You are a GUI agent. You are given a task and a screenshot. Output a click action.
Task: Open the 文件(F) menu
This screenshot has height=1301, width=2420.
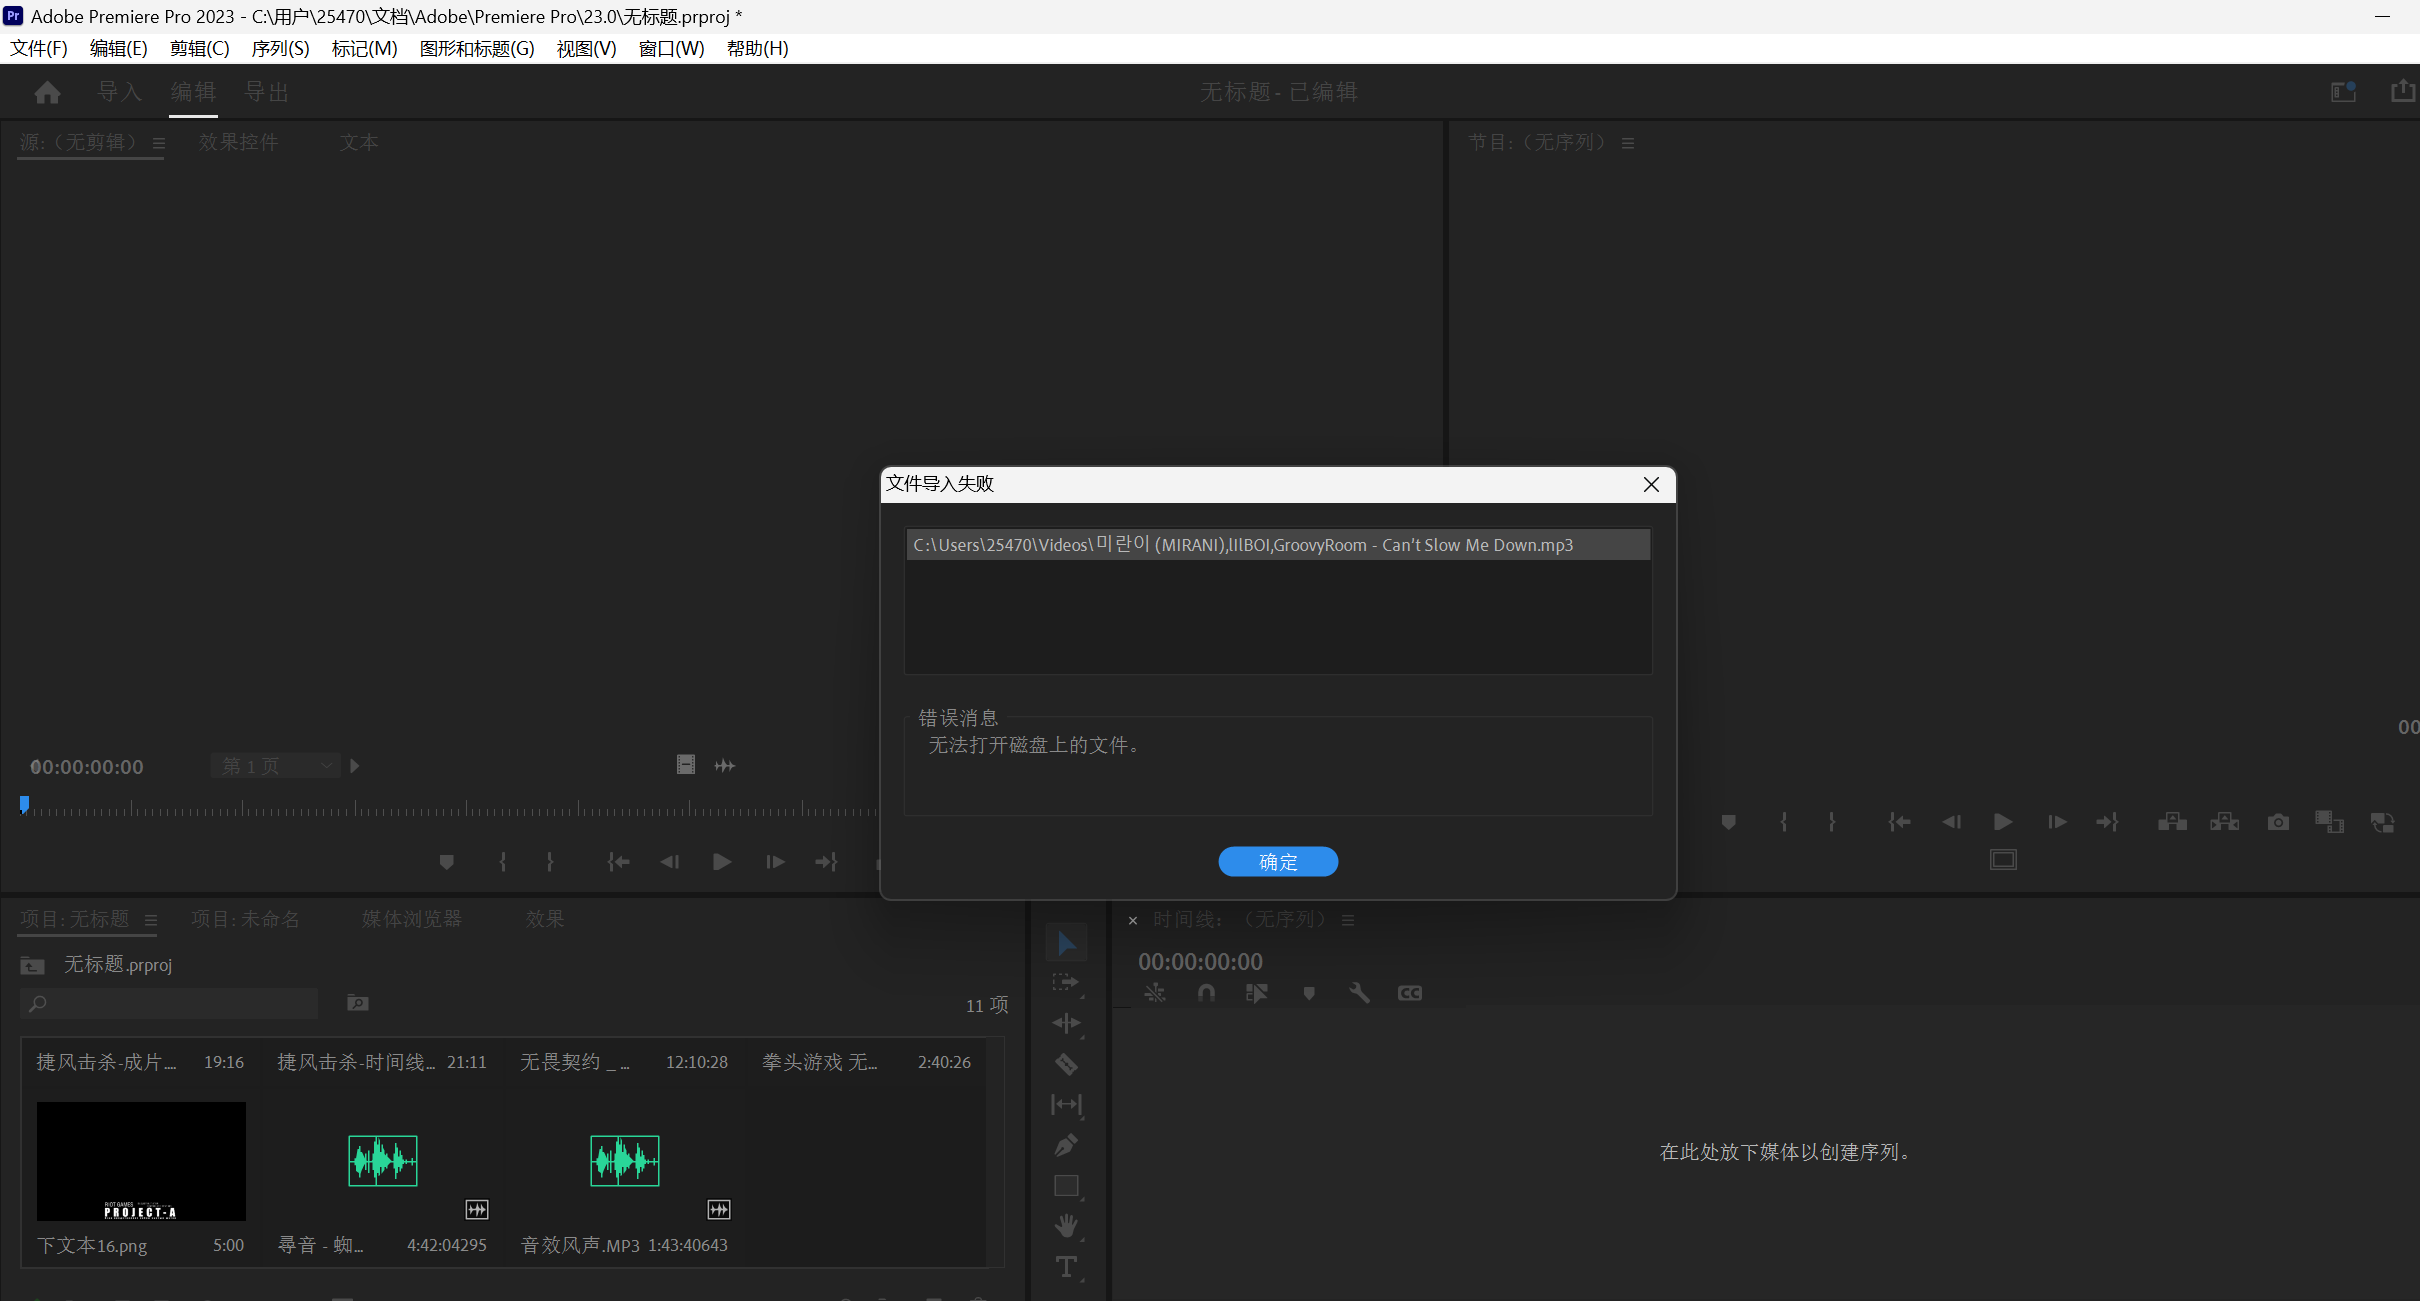pos(39,48)
